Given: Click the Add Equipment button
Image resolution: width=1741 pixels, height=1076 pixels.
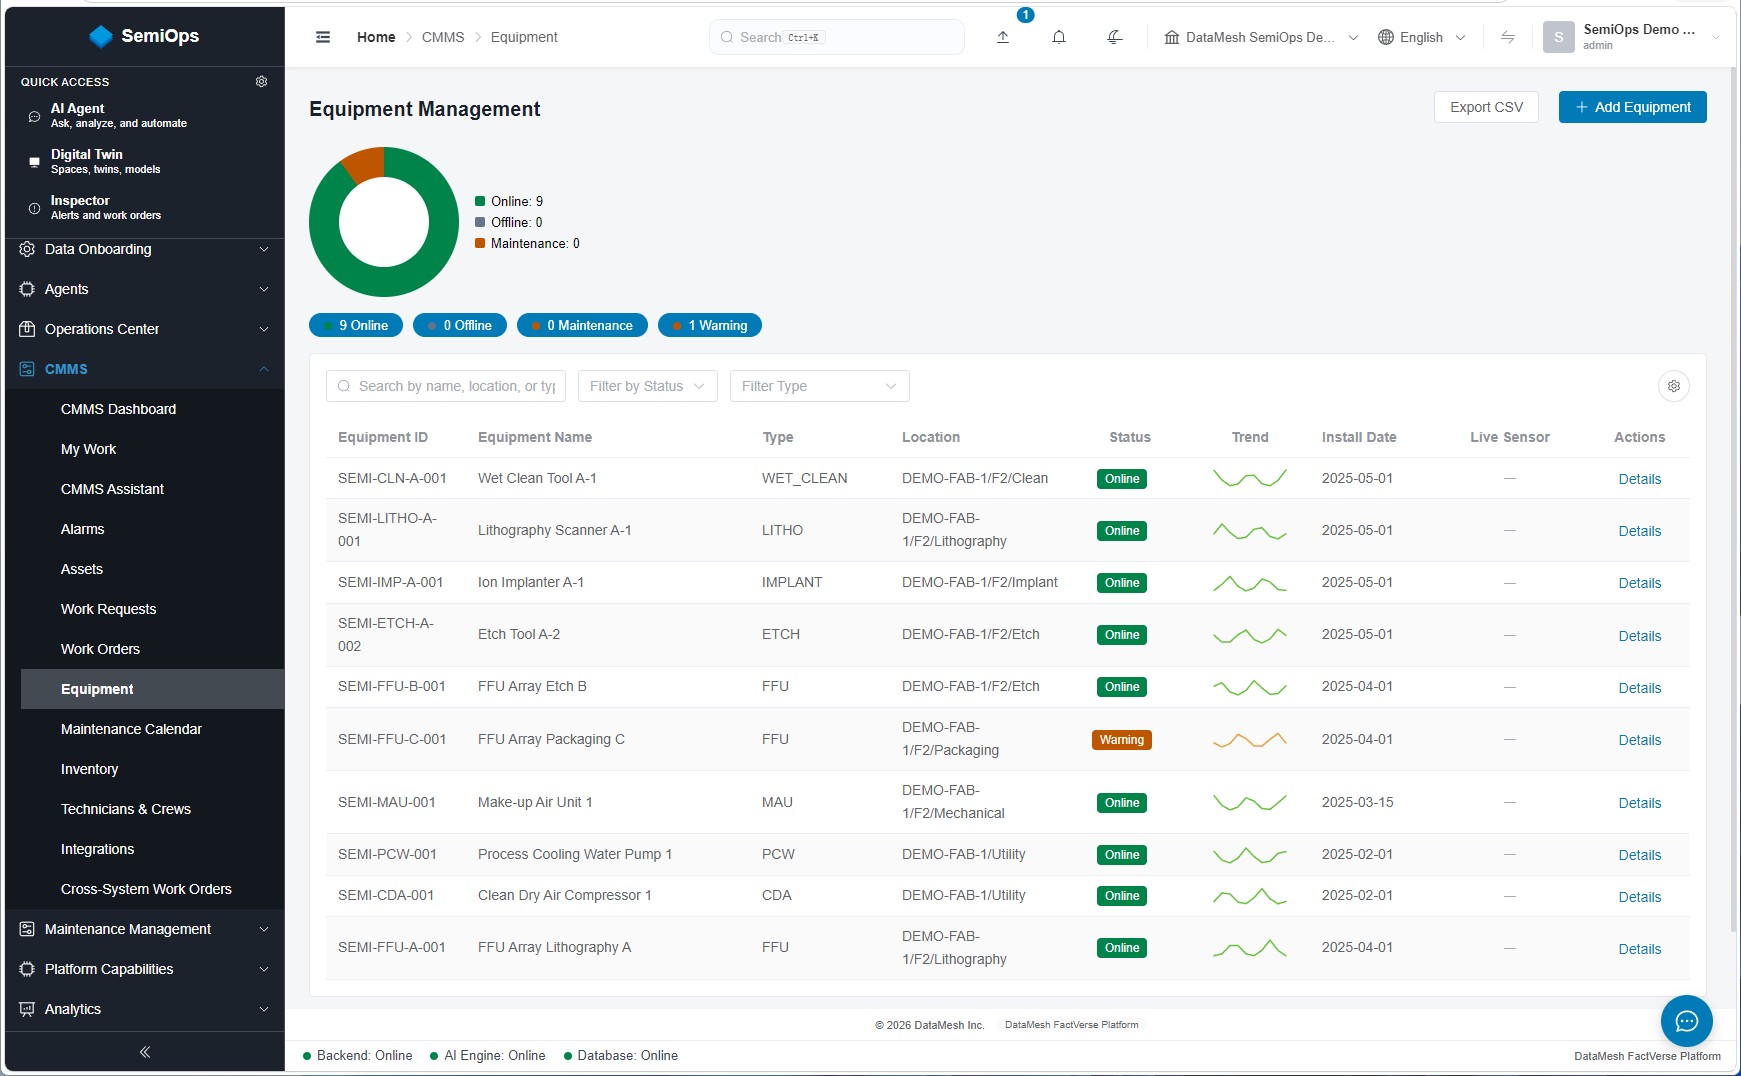Looking at the screenshot, I should pyautogui.click(x=1632, y=107).
